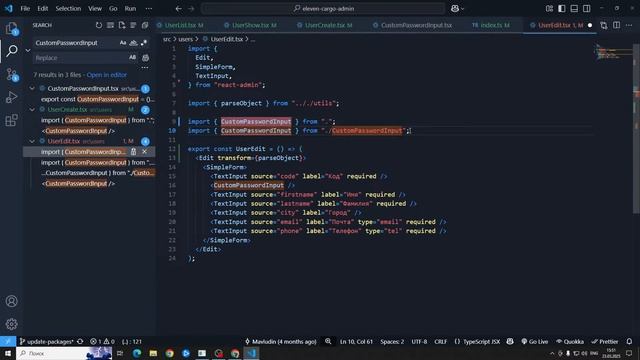Split the editor to the right
The height and width of the screenshot is (360, 640).
coord(616,25)
